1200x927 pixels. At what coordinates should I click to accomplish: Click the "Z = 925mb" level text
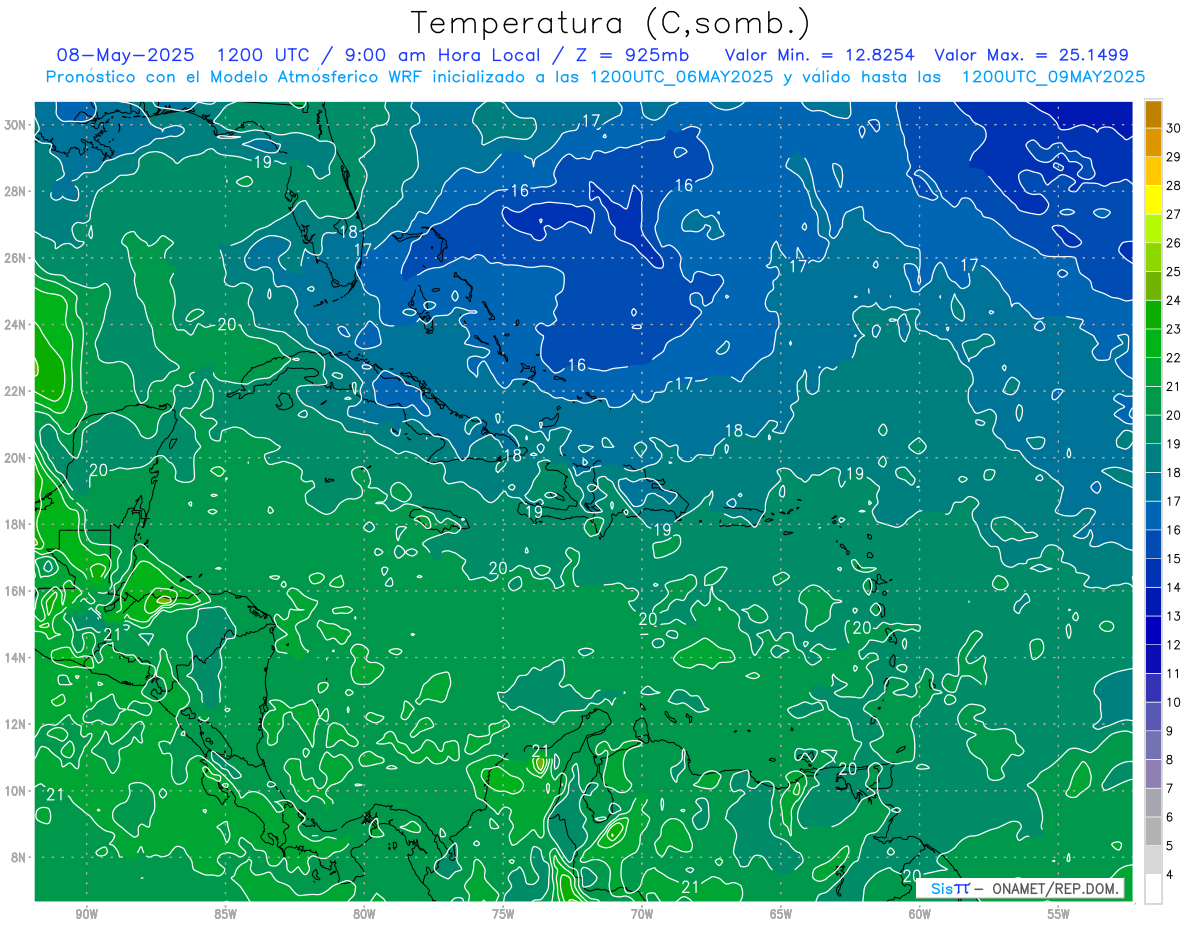coord(635,55)
